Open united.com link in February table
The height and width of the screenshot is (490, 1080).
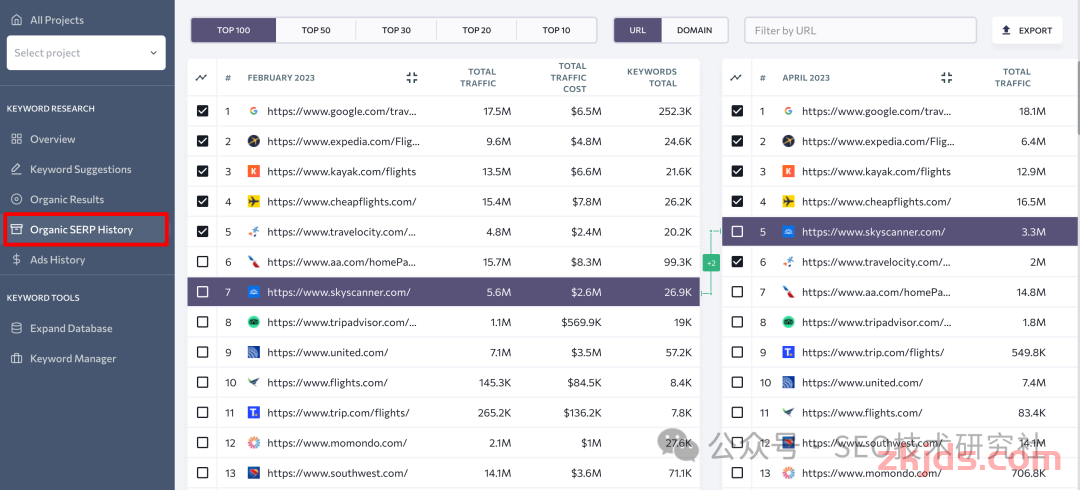tap(328, 352)
